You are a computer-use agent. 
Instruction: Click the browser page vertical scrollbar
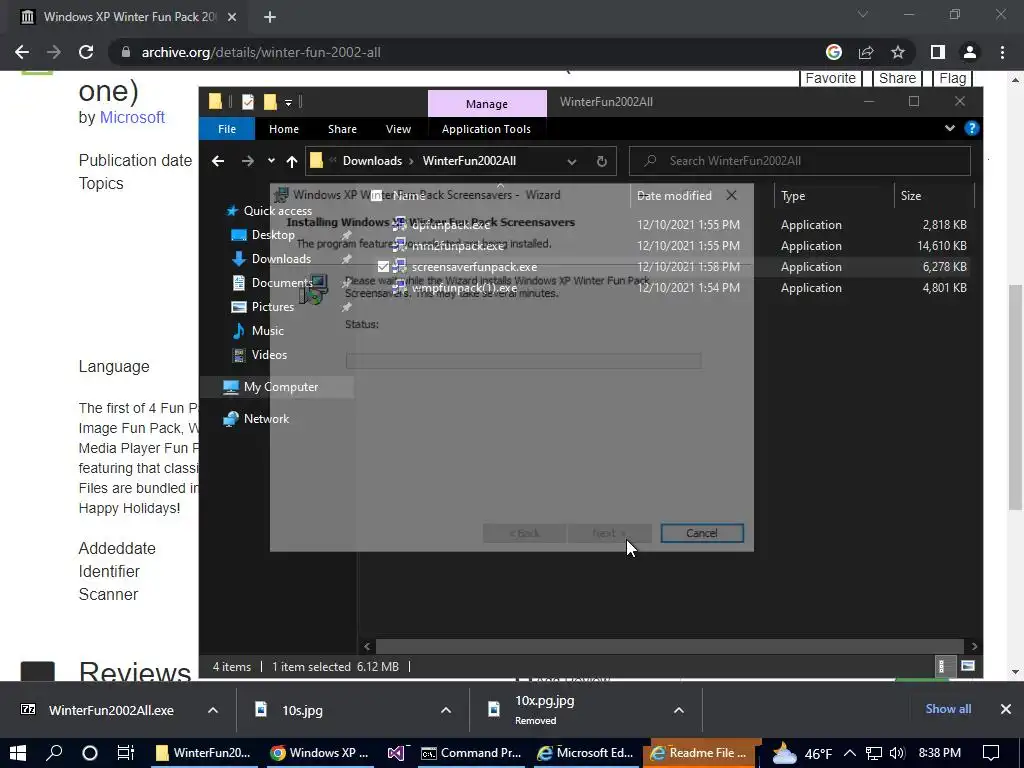click(1015, 397)
